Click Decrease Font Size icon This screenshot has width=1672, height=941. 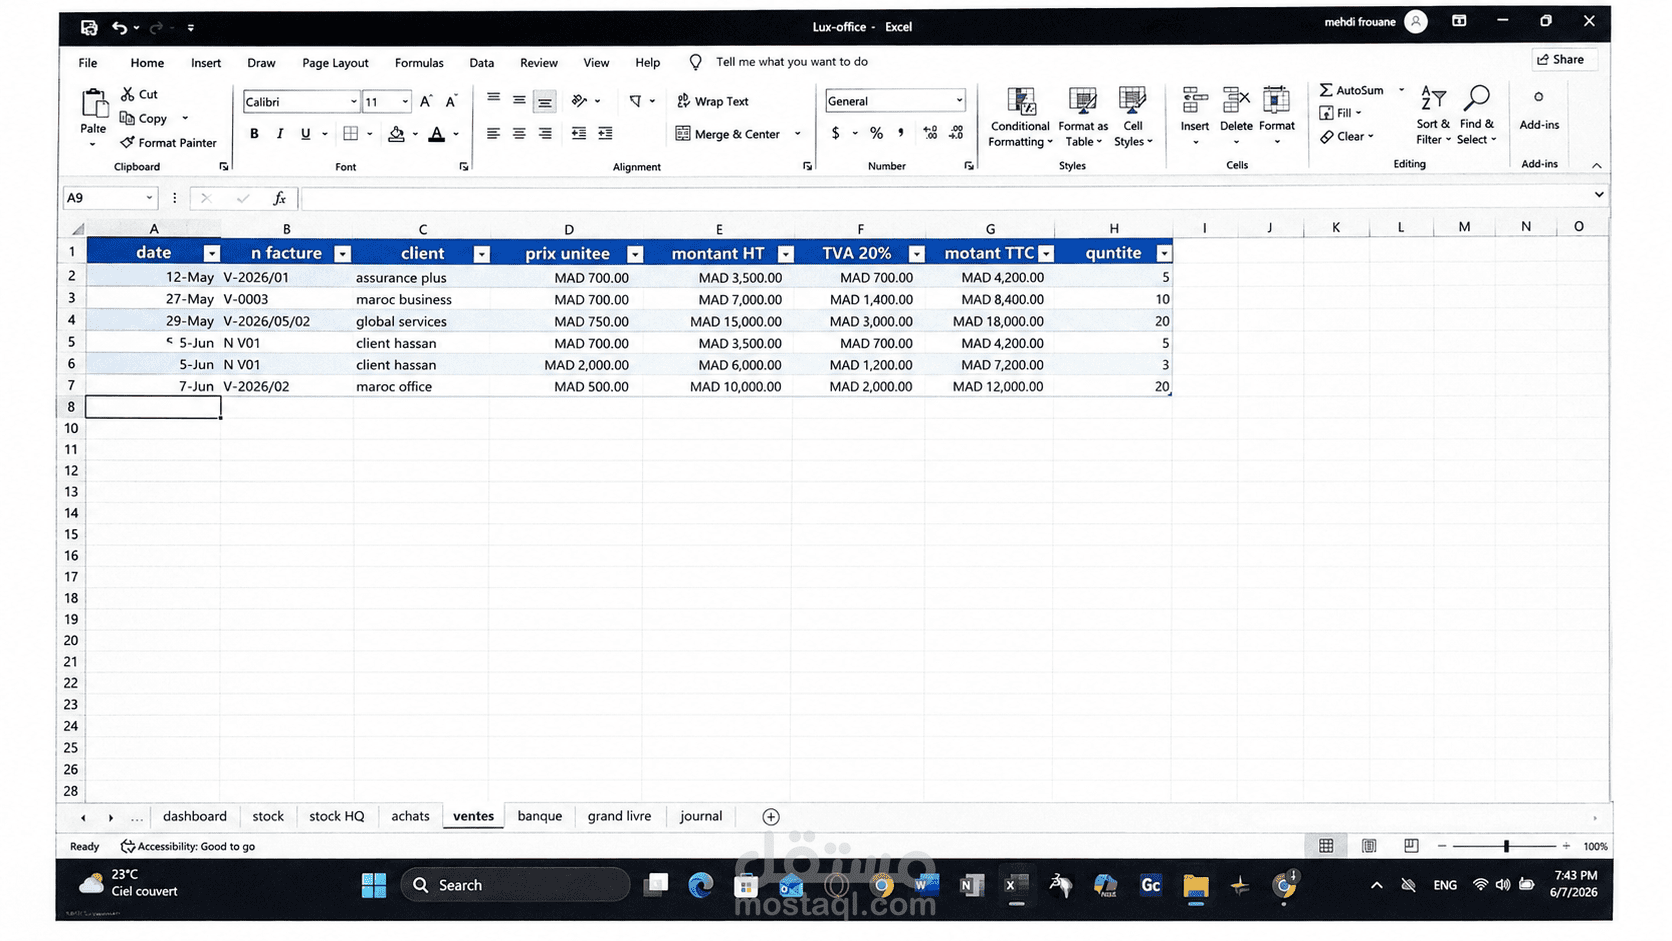[451, 101]
